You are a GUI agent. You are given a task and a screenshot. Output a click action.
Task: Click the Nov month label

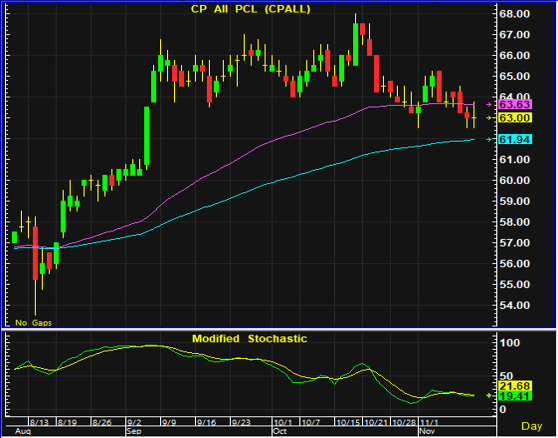click(x=427, y=431)
